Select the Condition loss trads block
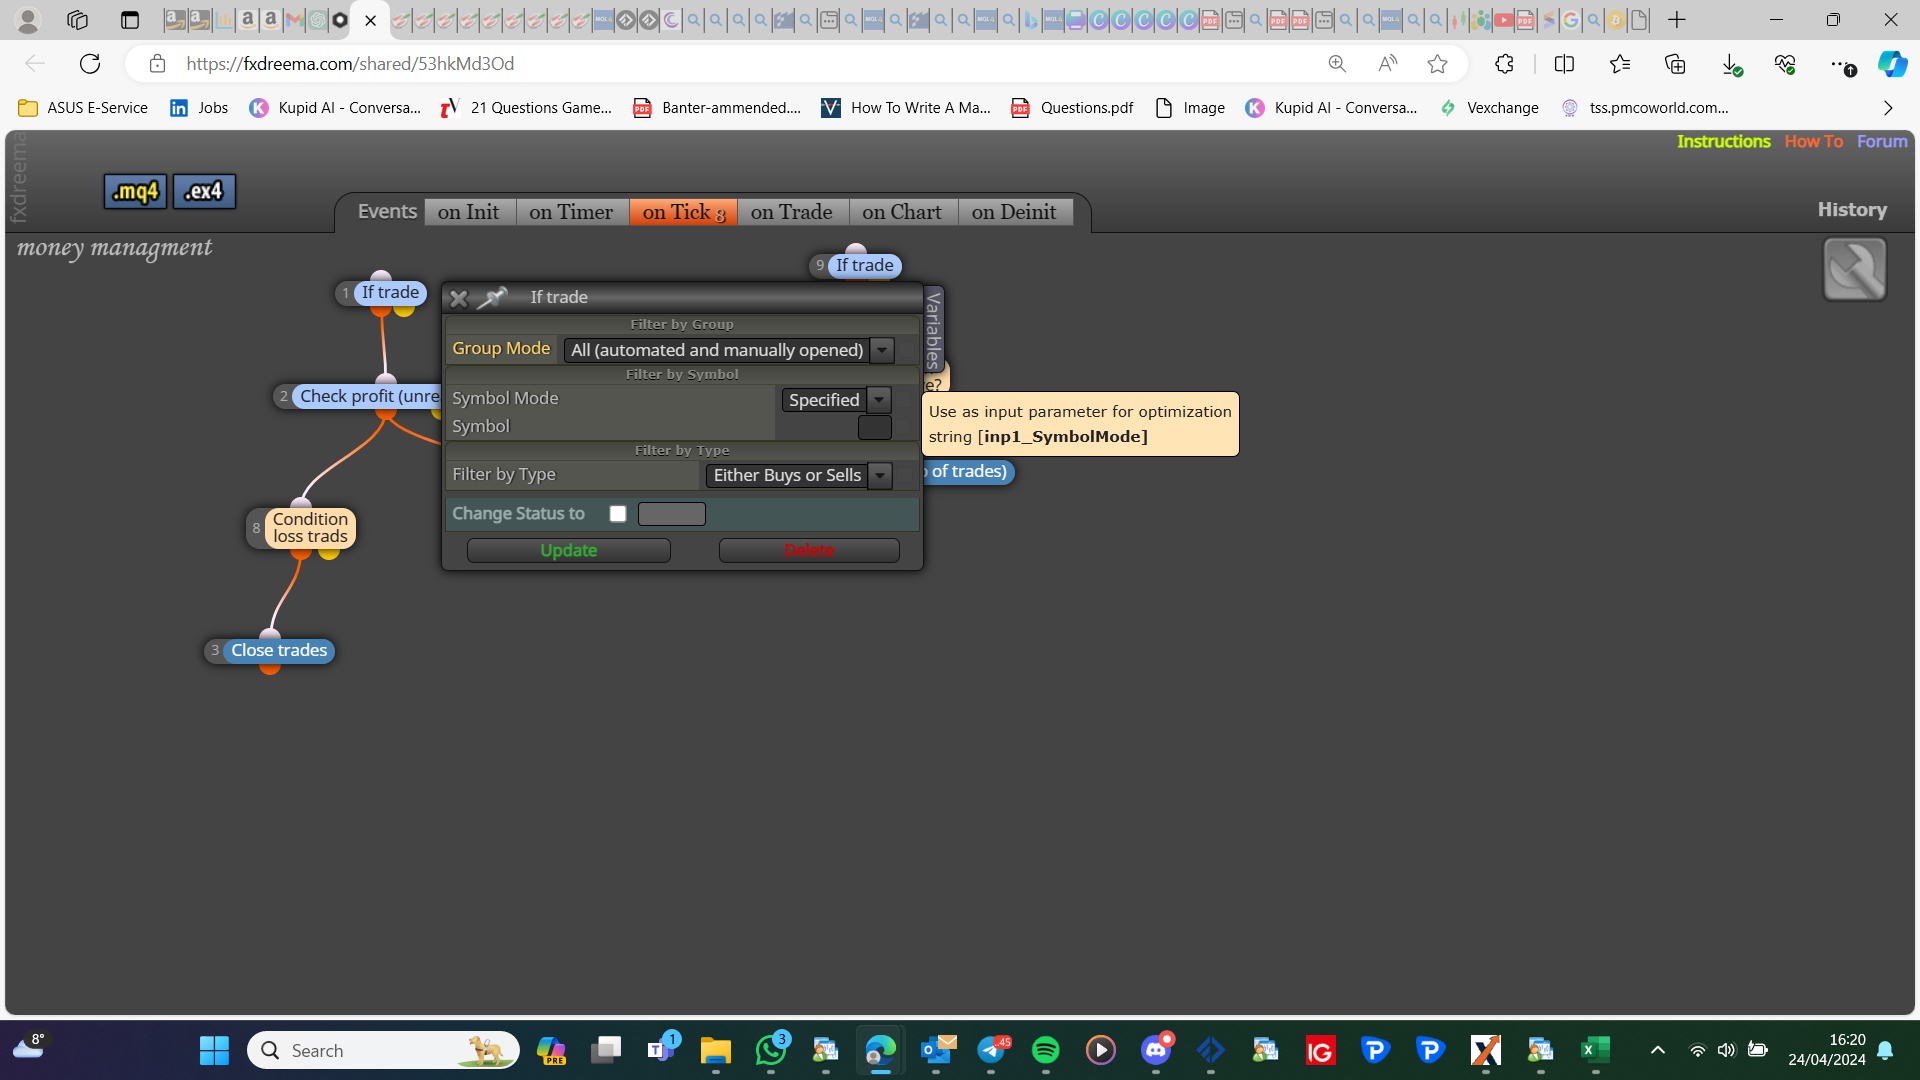The width and height of the screenshot is (1920, 1080). point(310,527)
